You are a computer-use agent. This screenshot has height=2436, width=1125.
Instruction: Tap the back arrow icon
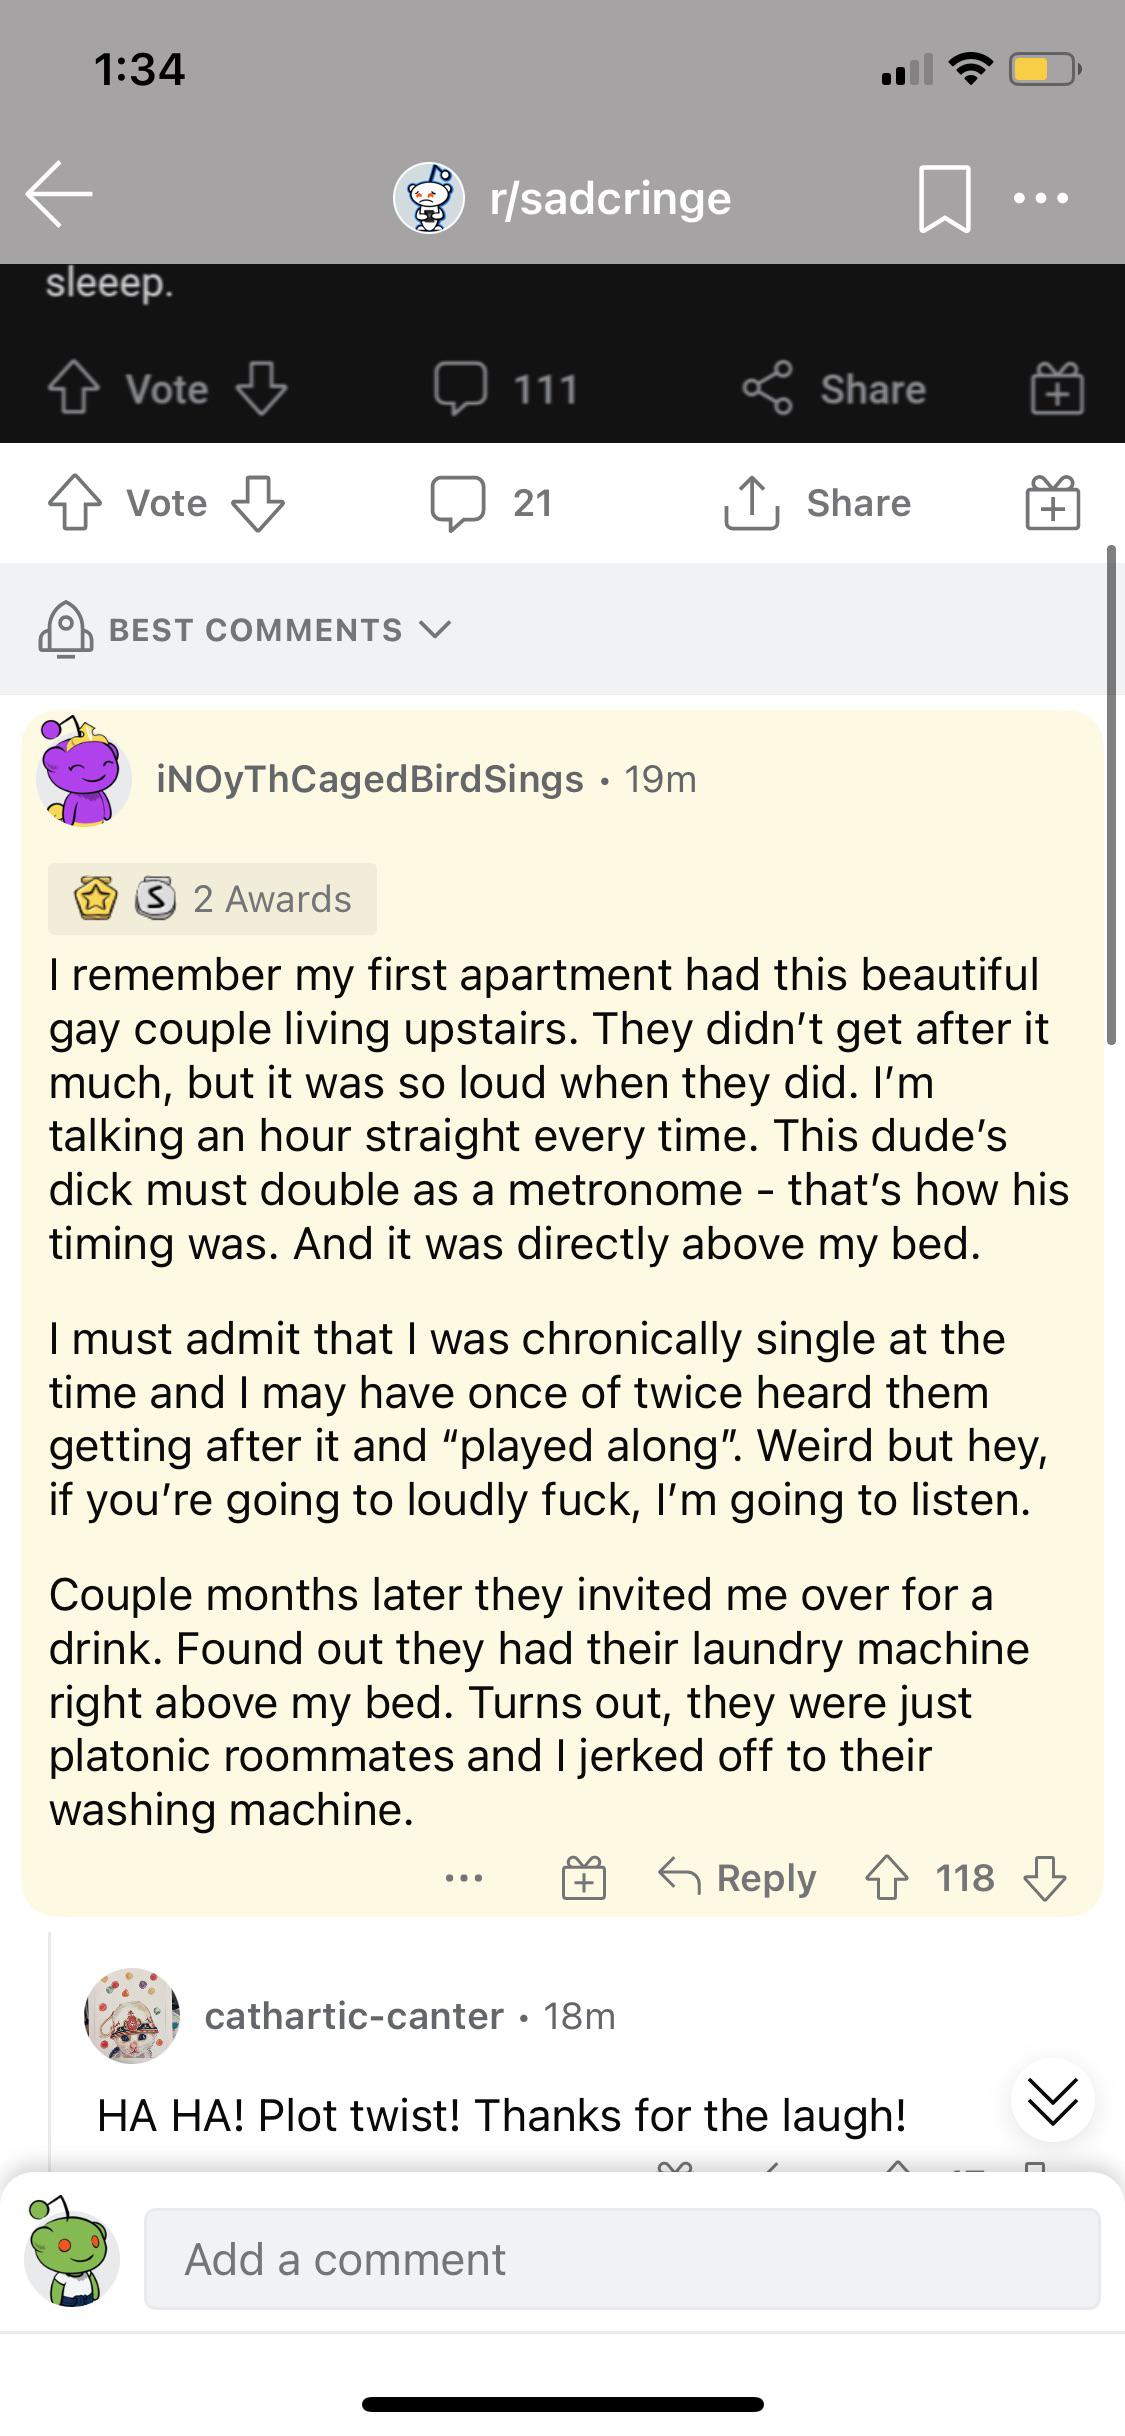pos(59,194)
